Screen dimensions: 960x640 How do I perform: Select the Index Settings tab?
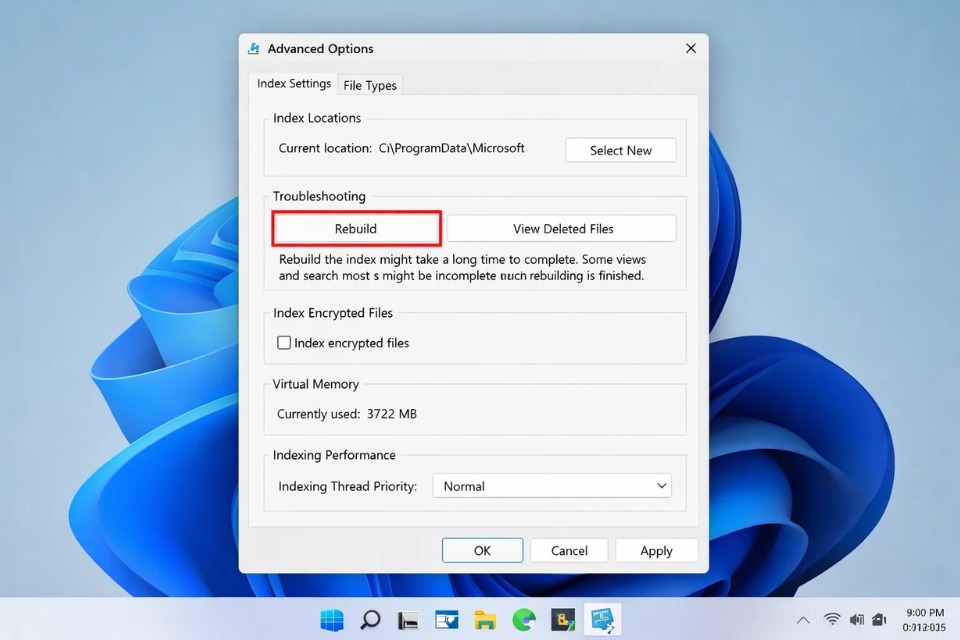(292, 84)
